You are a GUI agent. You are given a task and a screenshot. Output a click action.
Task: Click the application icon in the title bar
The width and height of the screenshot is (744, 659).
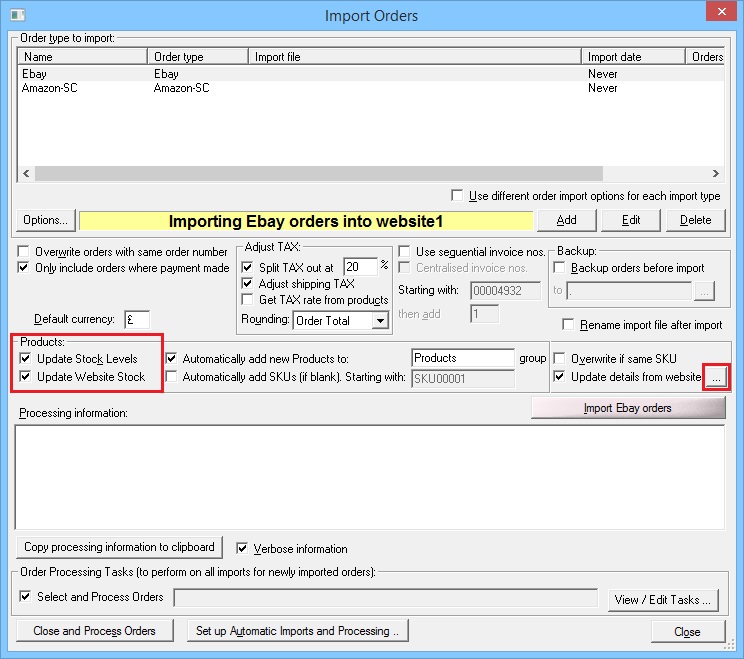point(18,15)
